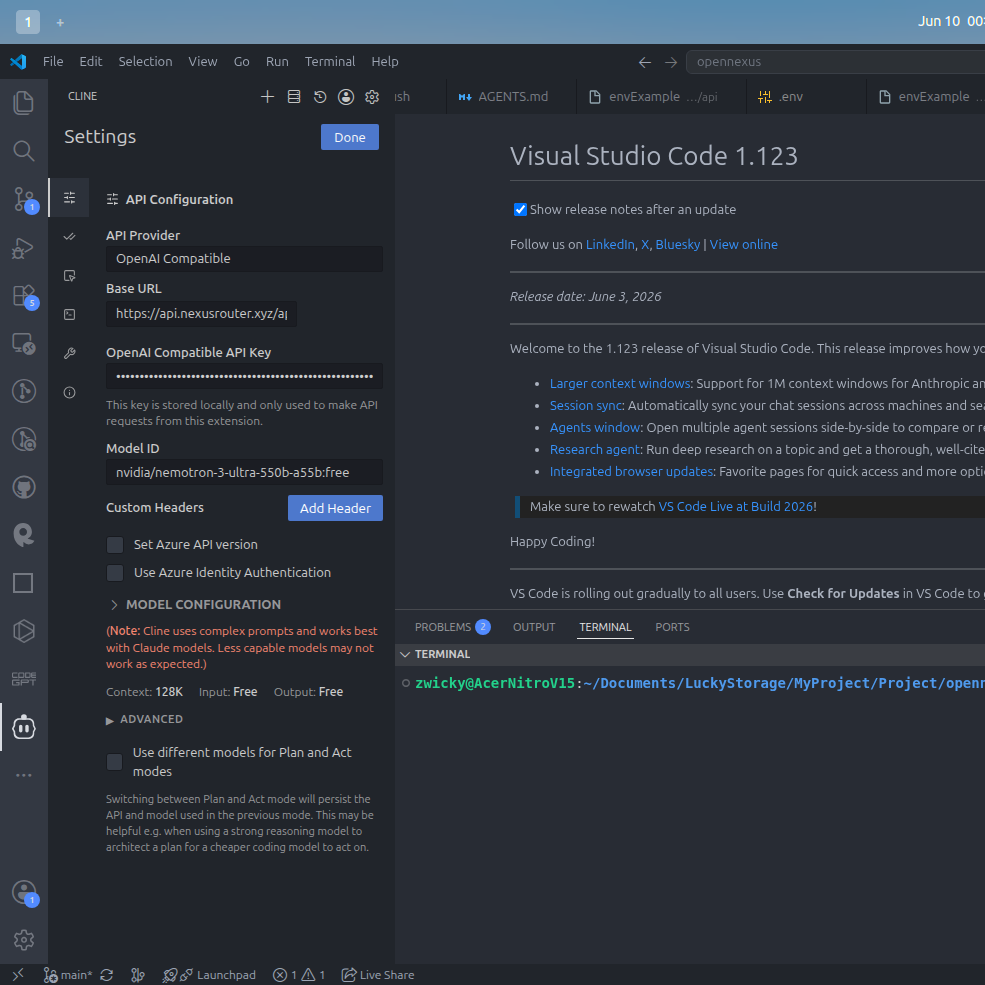Switch to the OUTPUT panel tab
This screenshot has height=985, width=985.
(534, 627)
